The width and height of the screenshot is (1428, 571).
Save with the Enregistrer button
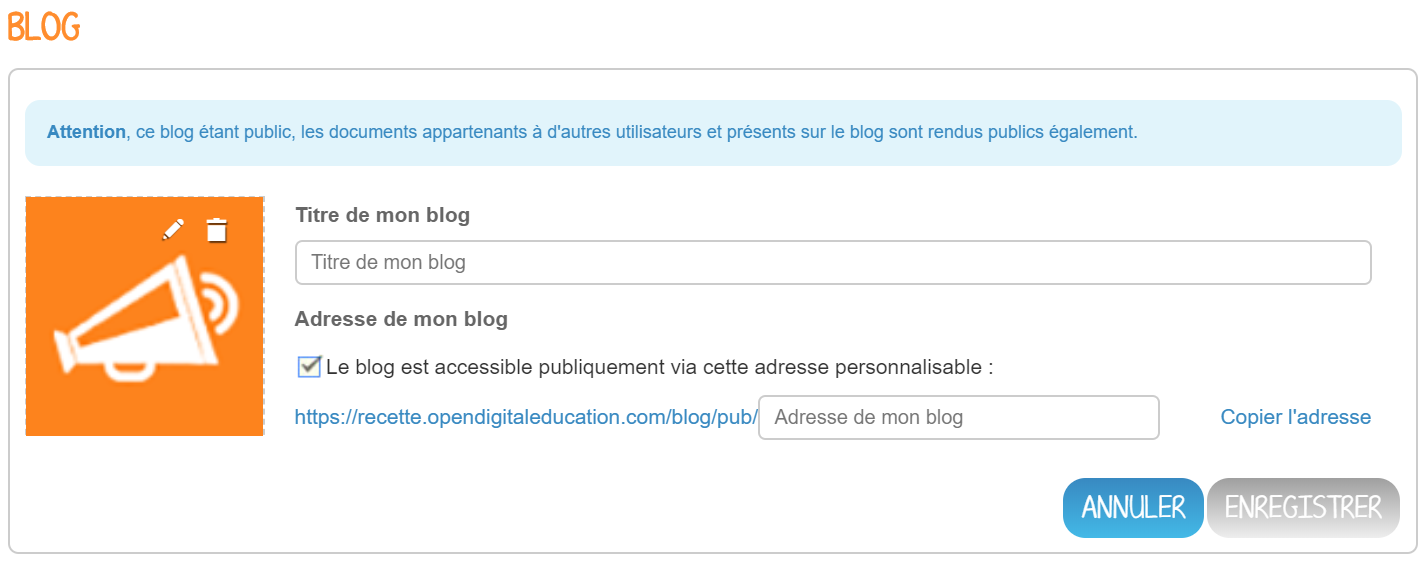pyautogui.click(x=1303, y=508)
